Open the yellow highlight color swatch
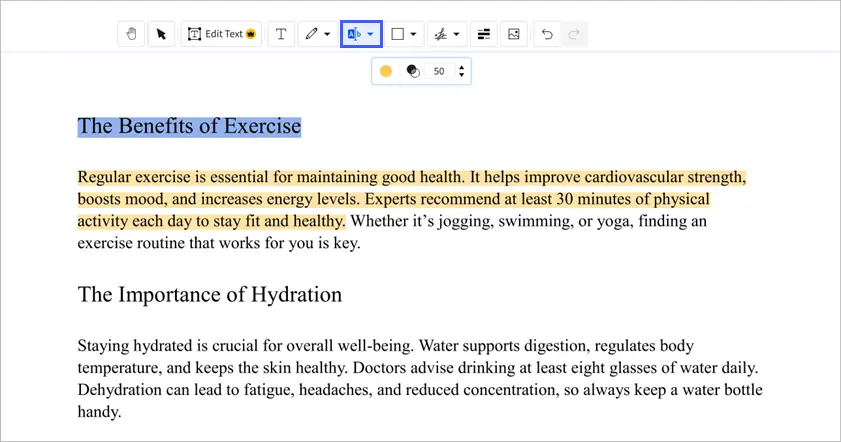 tap(386, 71)
